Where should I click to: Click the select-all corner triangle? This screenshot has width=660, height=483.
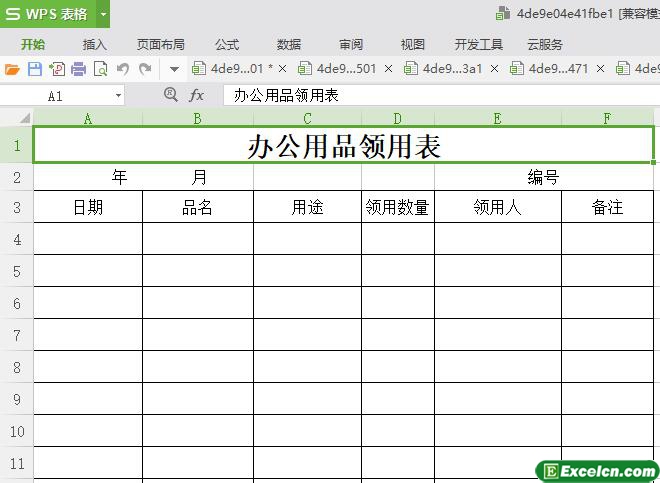[x=24, y=118]
